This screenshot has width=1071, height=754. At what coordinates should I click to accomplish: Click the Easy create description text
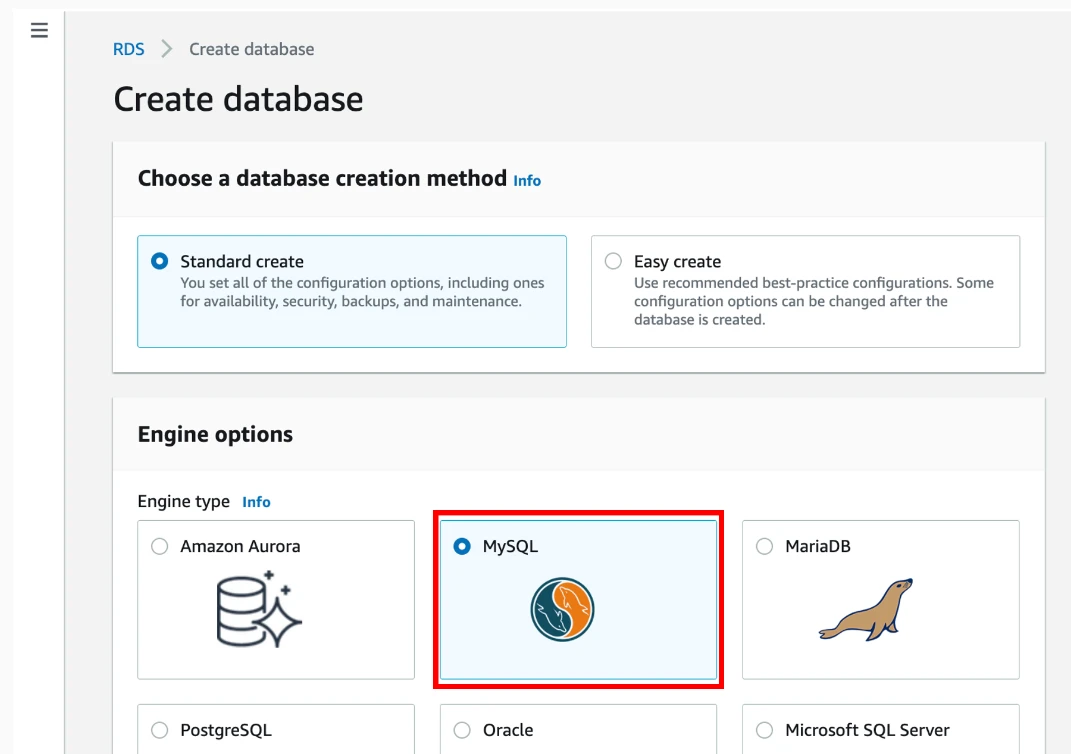pyautogui.click(x=813, y=301)
